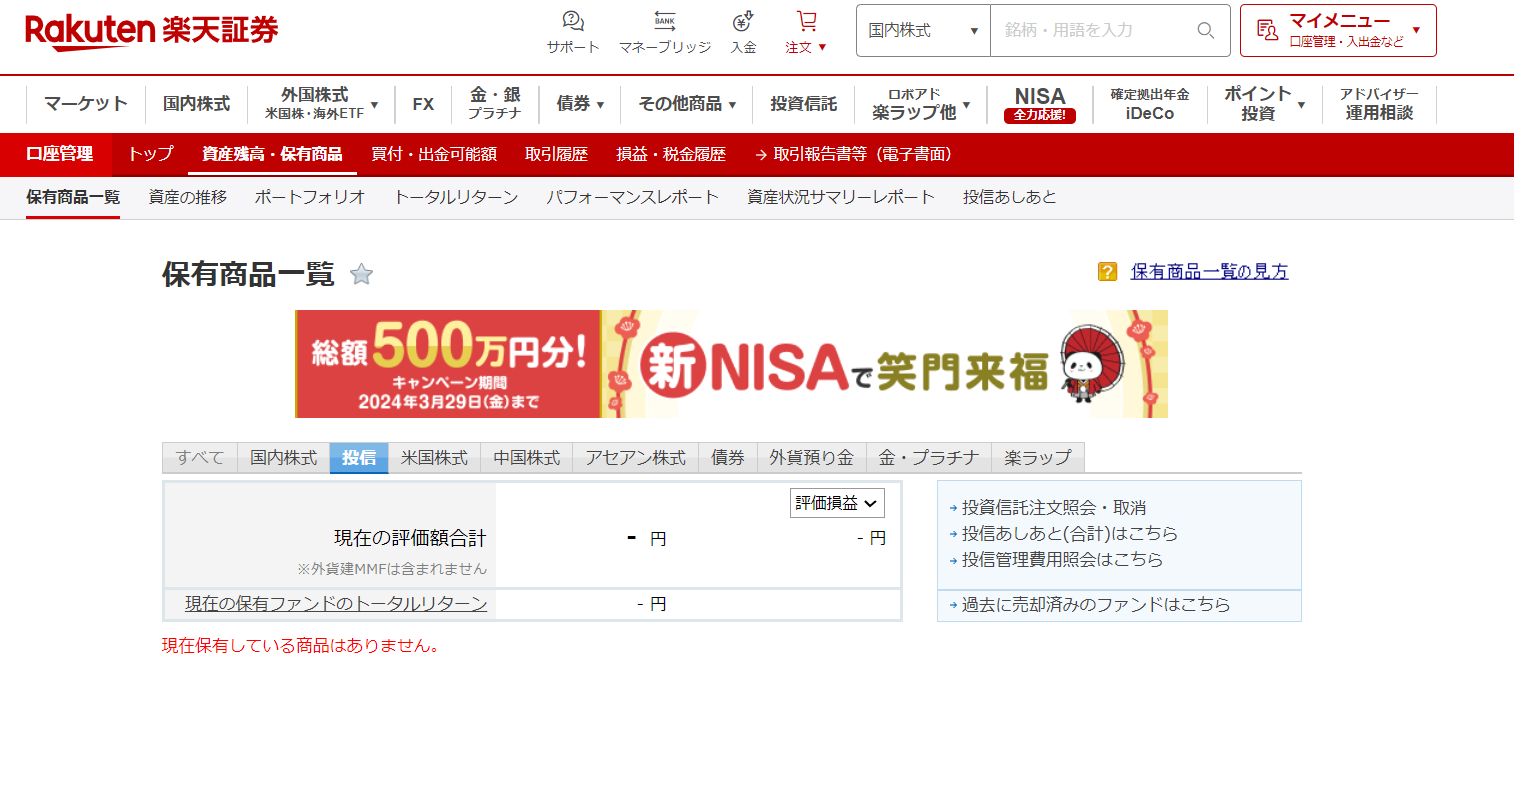Open the 国内株式 search category dropdown
1514x797 pixels.
(923, 31)
